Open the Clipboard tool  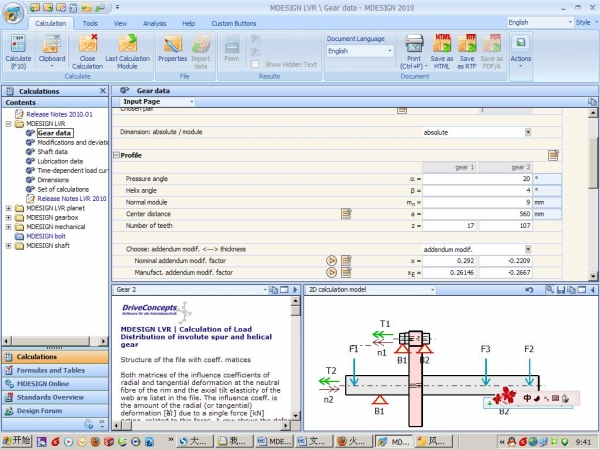52,52
